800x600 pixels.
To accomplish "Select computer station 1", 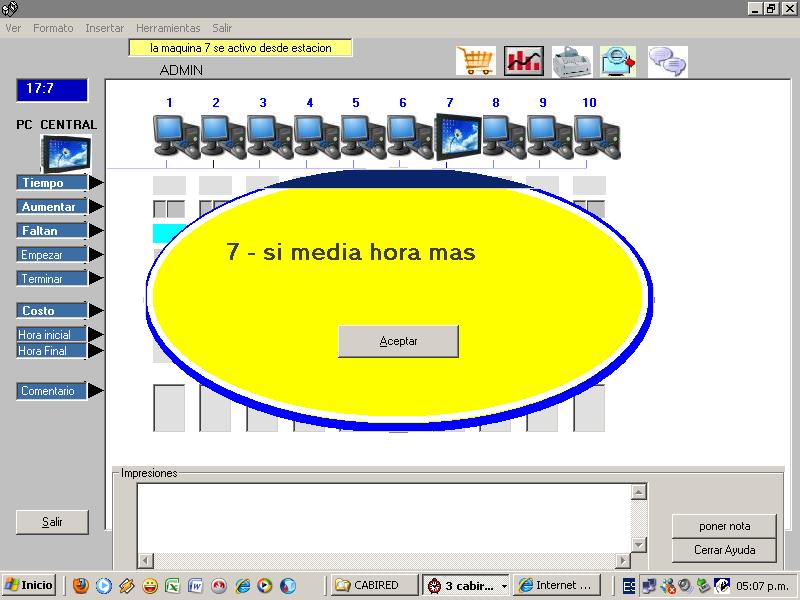I will point(176,137).
